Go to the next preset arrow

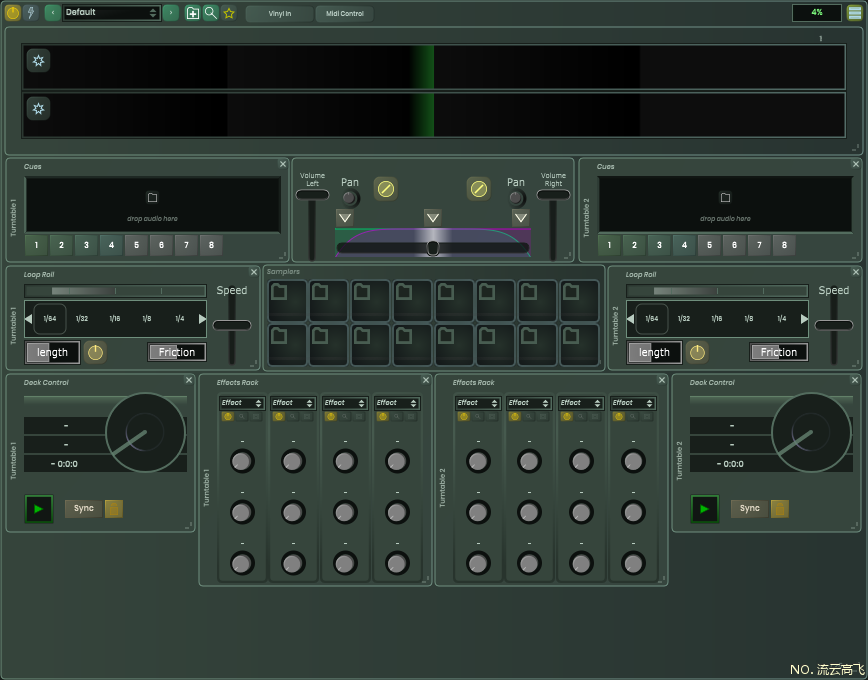click(x=170, y=12)
